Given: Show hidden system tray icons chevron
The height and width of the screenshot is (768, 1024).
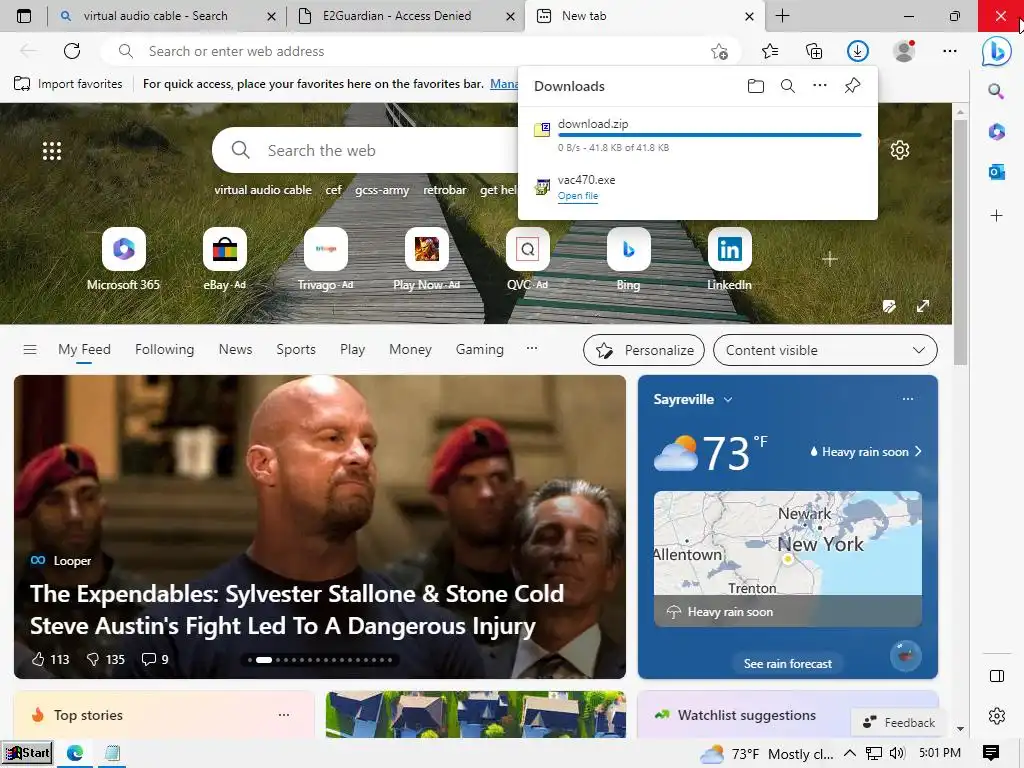Looking at the screenshot, I should tap(850, 753).
